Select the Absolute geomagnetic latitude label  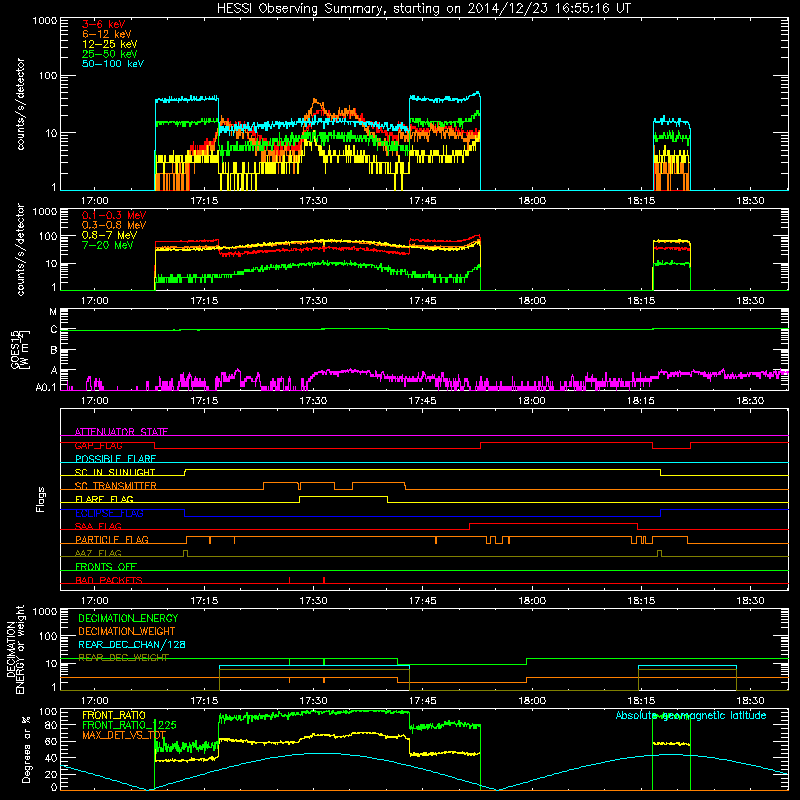(x=691, y=716)
